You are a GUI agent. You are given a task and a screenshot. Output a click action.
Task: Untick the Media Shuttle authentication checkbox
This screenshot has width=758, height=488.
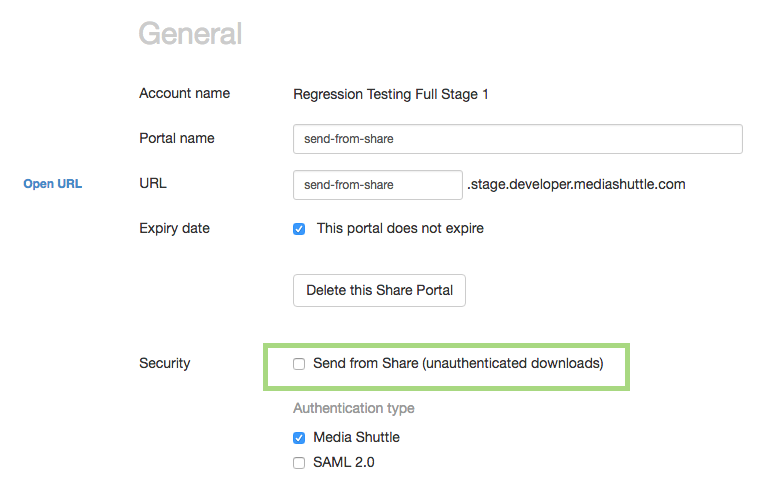(299, 438)
